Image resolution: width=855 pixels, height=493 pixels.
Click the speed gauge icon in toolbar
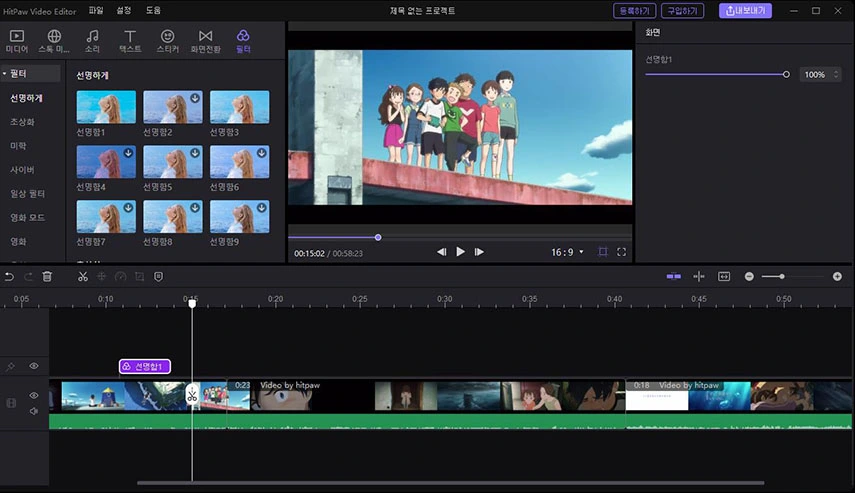click(x=121, y=276)
